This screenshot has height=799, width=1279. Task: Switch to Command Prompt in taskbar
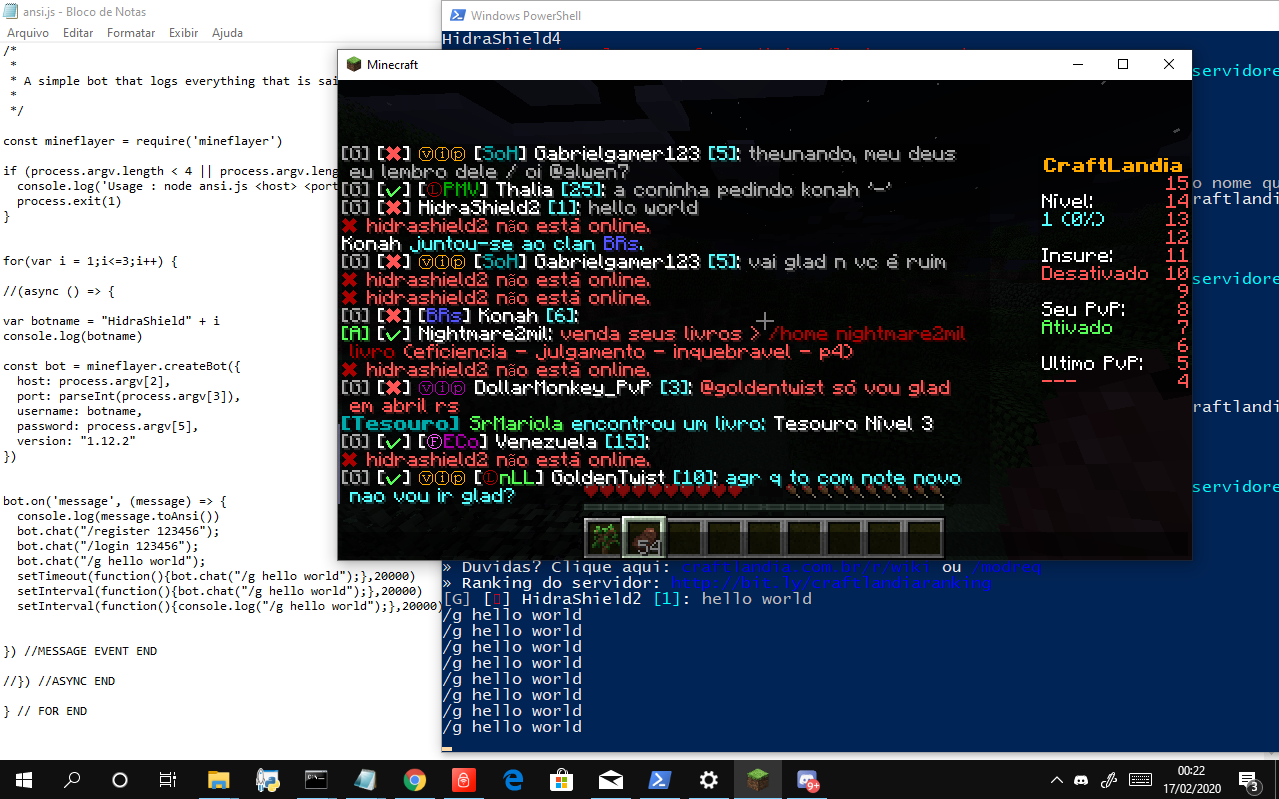(316, 780)
